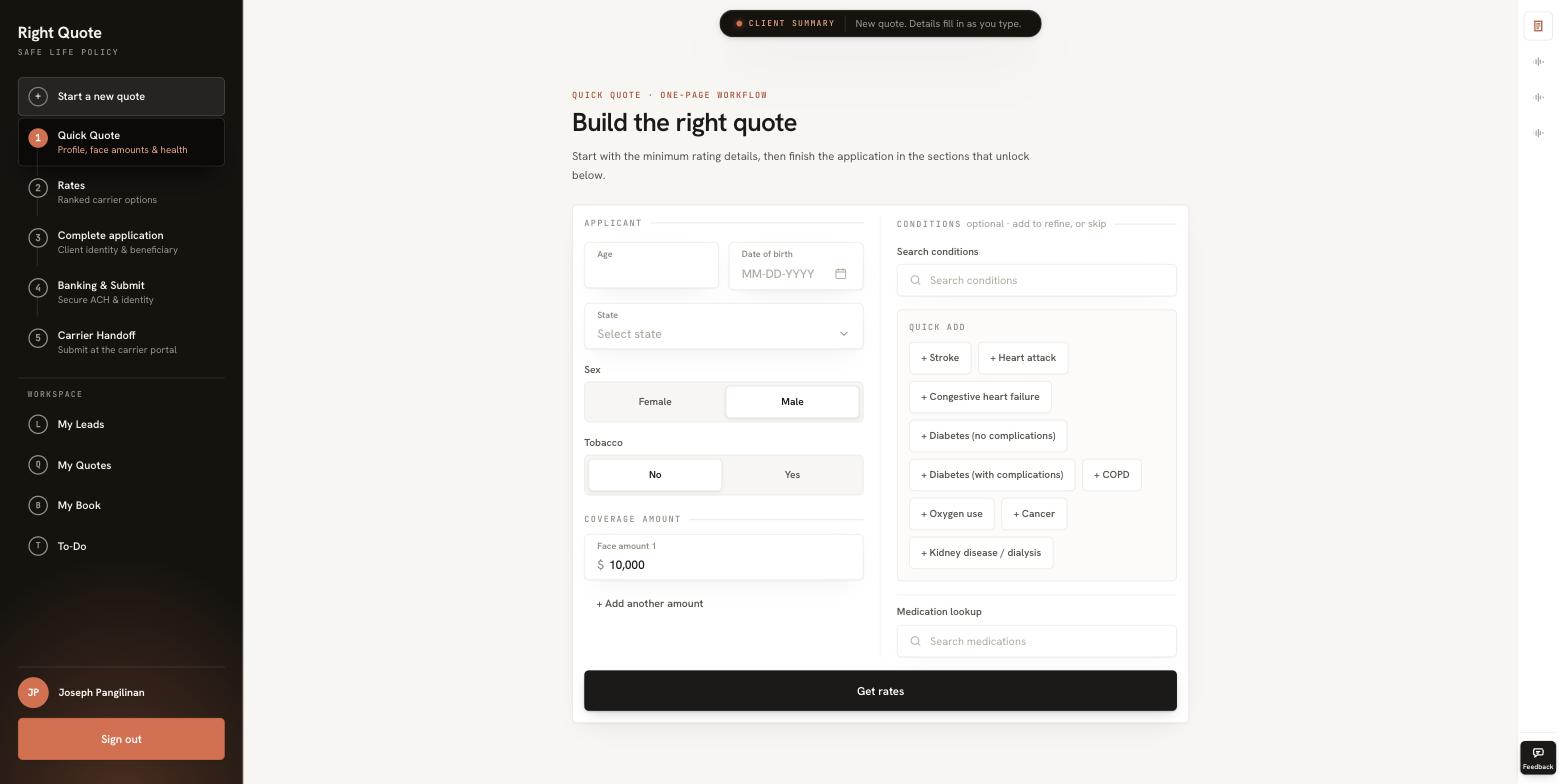Add another amount link
The image size is (1559, 784).
tap(650, 604)
